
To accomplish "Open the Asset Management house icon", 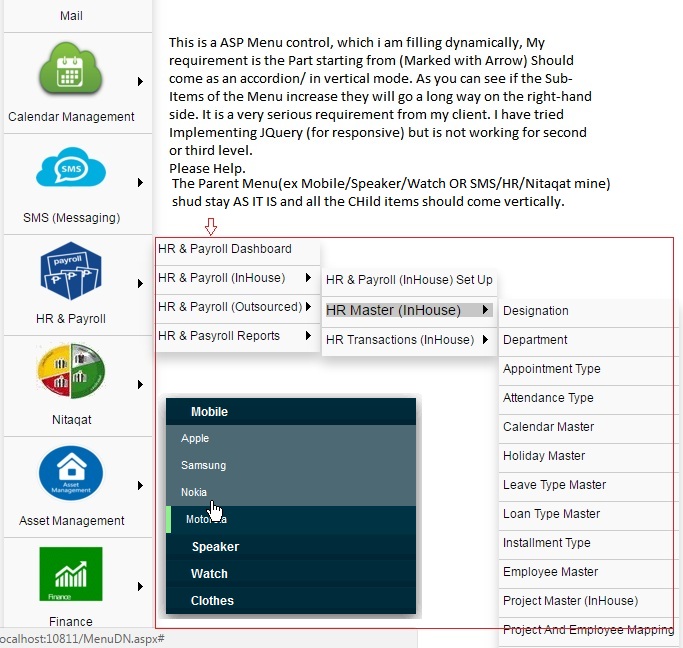I will (71, 473).
